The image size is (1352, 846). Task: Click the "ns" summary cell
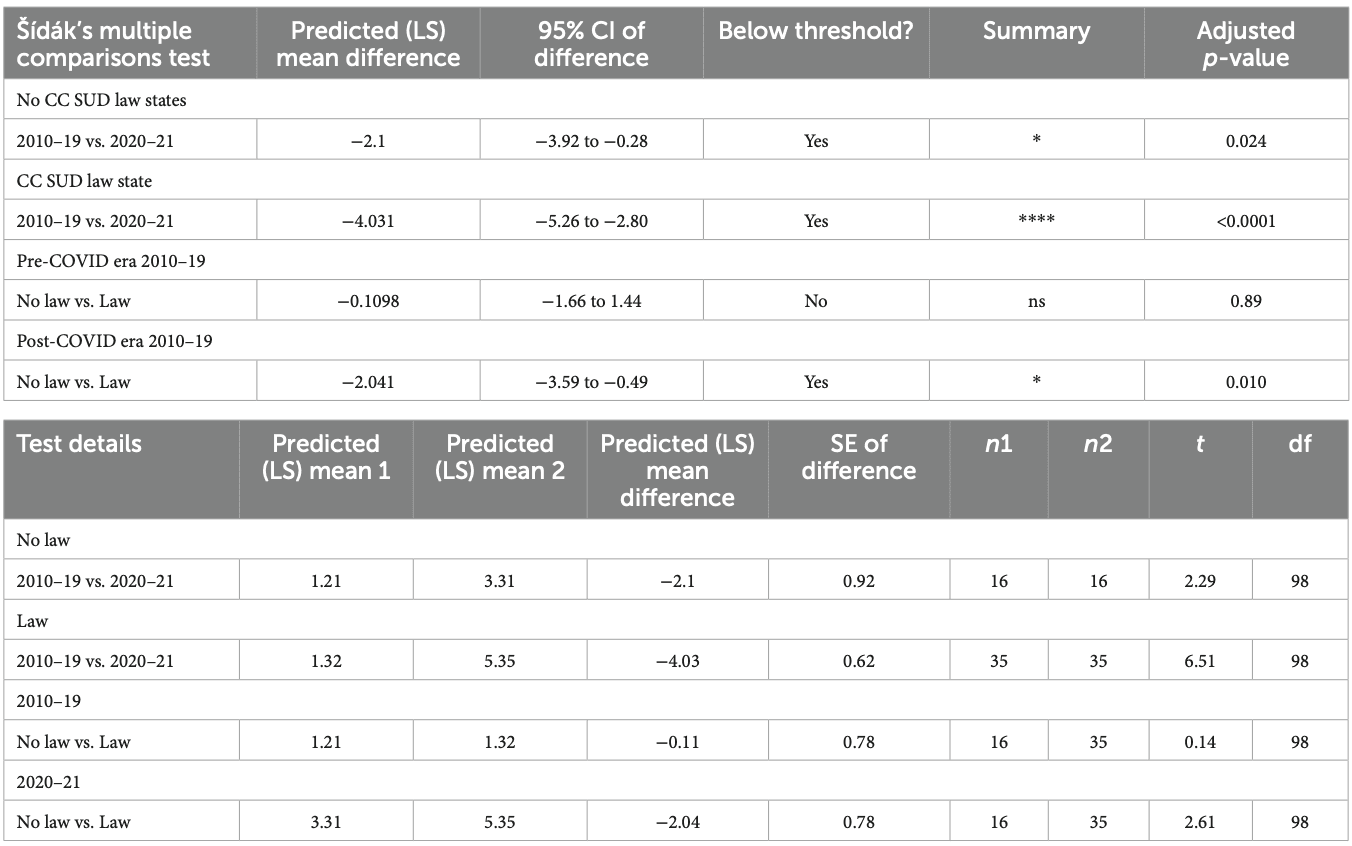pos(1036,301)
